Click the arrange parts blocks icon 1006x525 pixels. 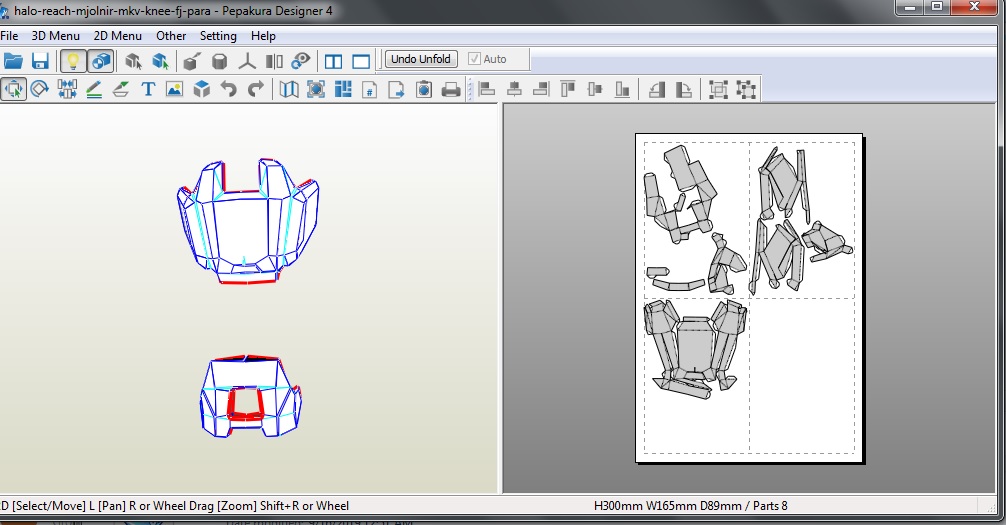coord(343,89)
